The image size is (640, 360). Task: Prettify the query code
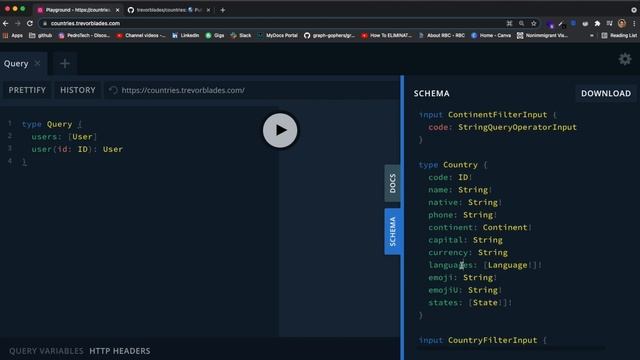[x=27, y=90]
